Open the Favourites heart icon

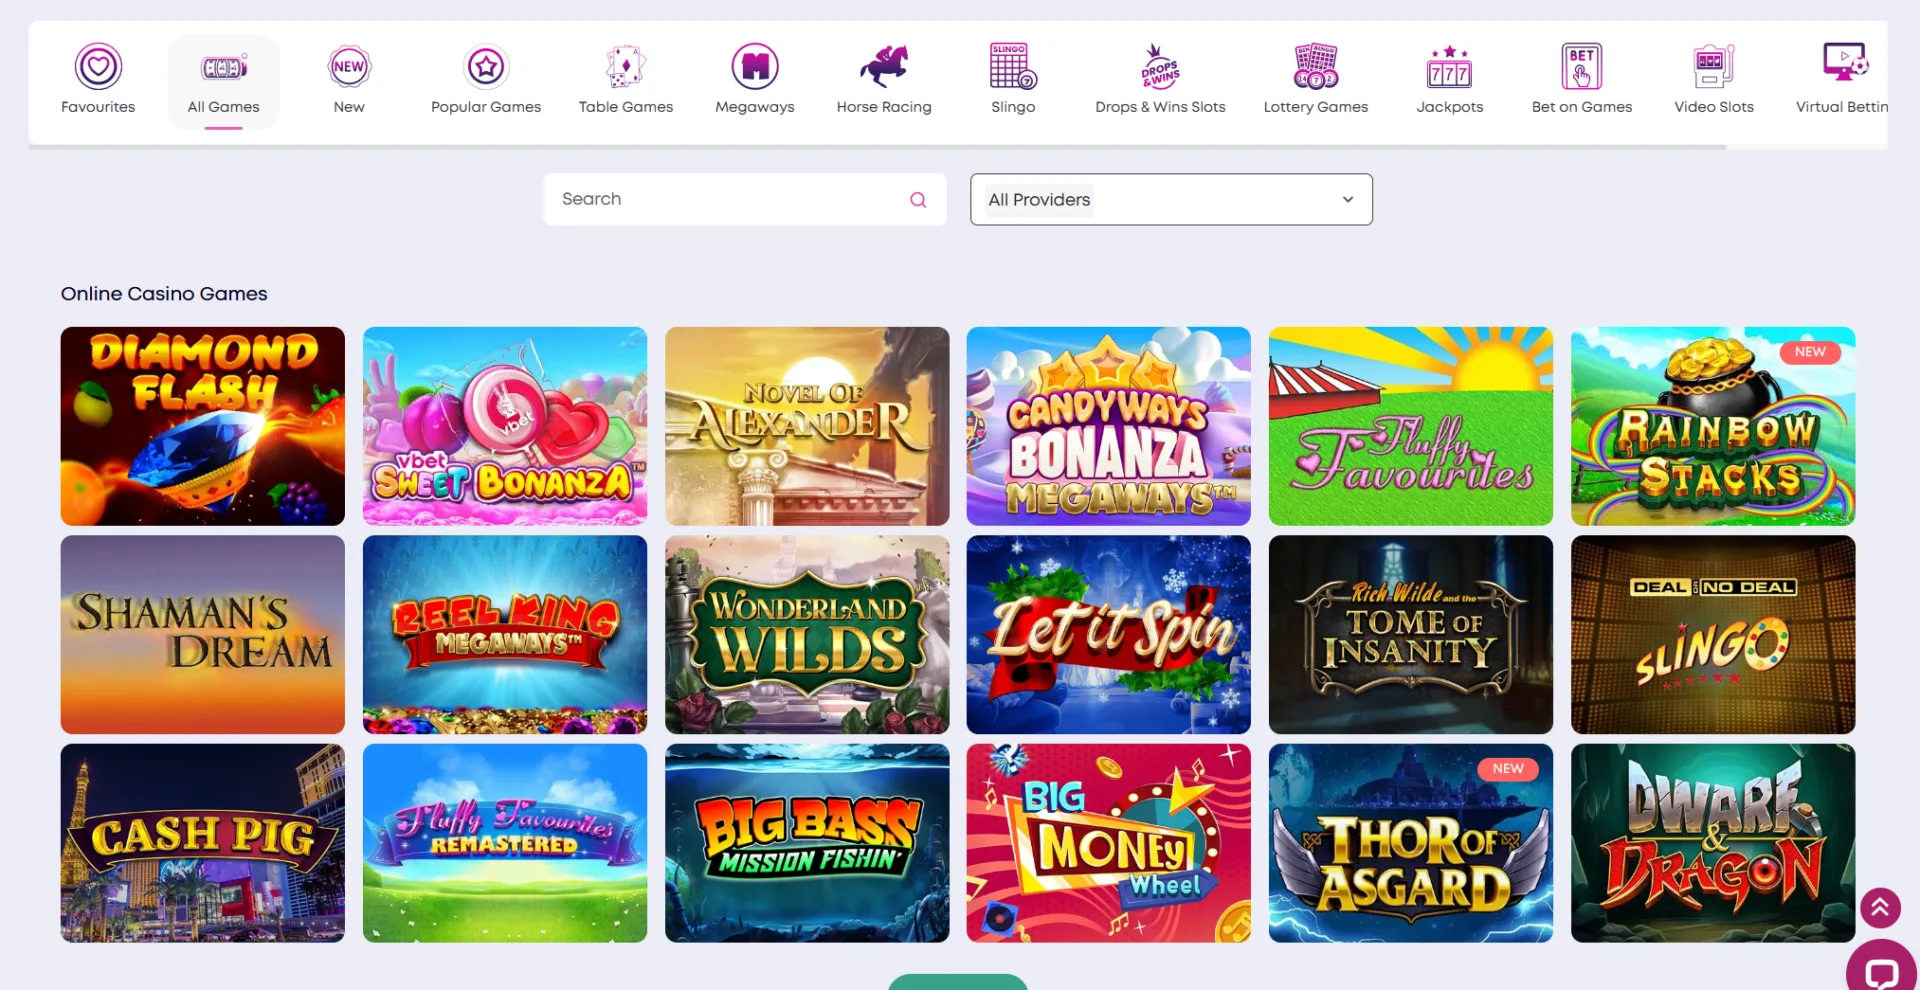coord(98,67)
